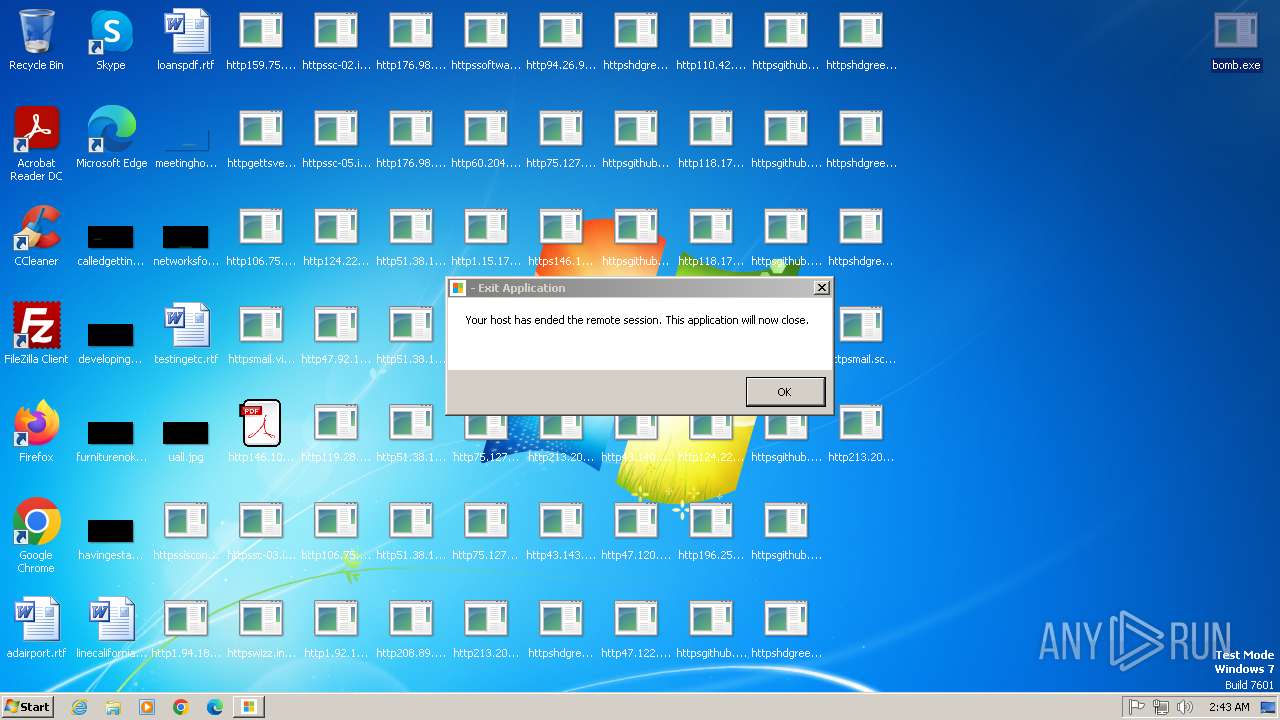Select the http110.42... file icon
This screenshot has height=720, width=1280.
711,40
